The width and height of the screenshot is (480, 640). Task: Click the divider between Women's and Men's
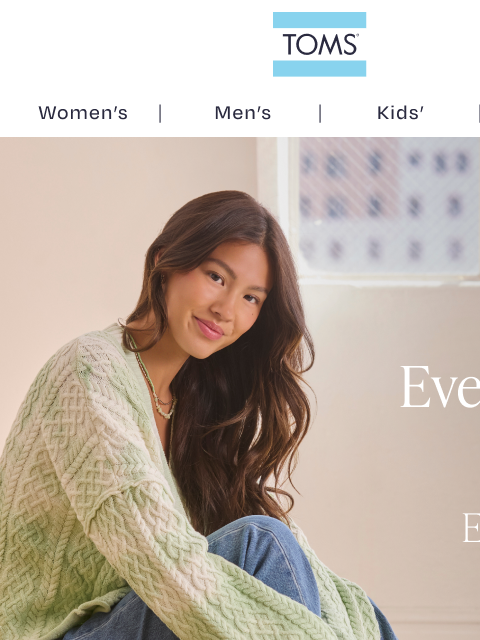pos(160,113)
